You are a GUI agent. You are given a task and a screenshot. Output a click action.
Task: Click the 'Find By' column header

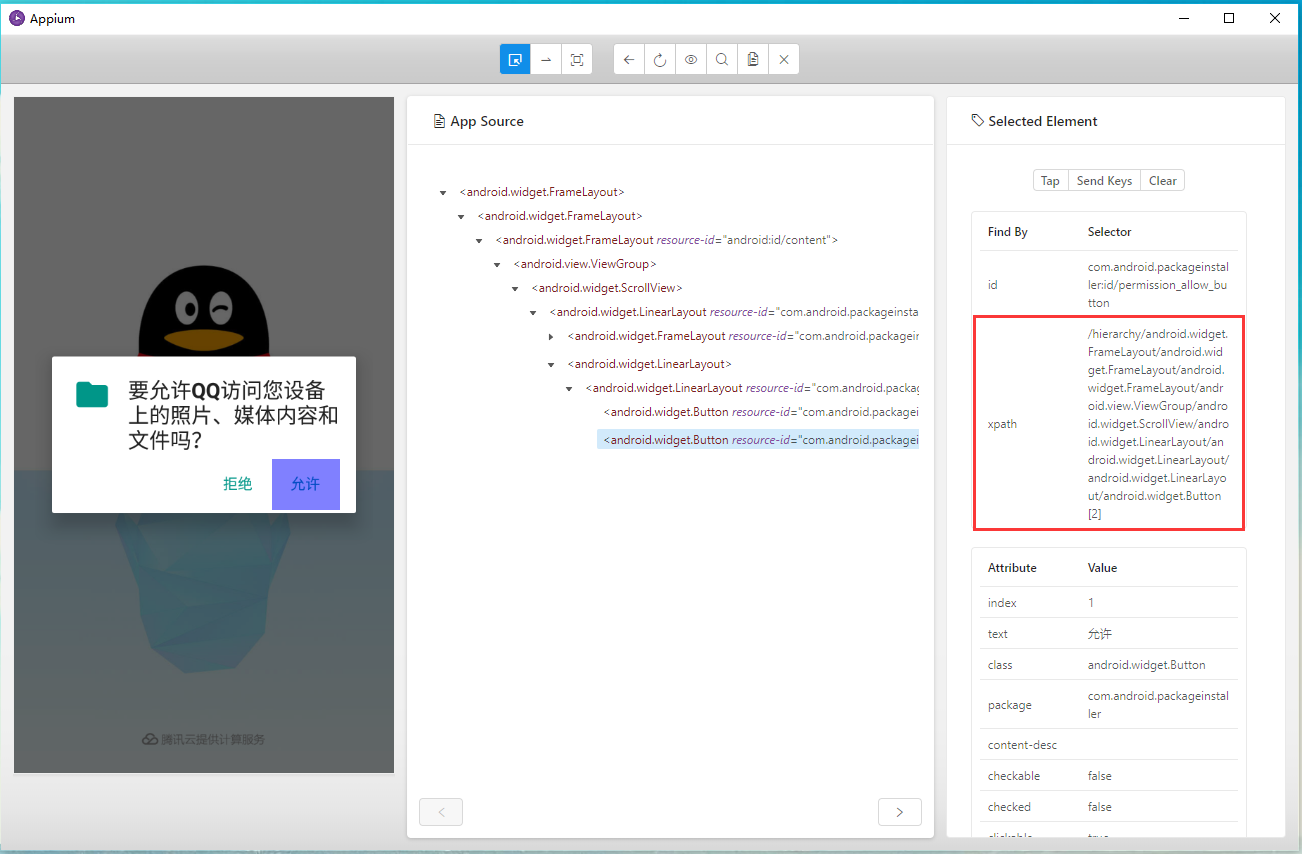[x=1008, y=232]
